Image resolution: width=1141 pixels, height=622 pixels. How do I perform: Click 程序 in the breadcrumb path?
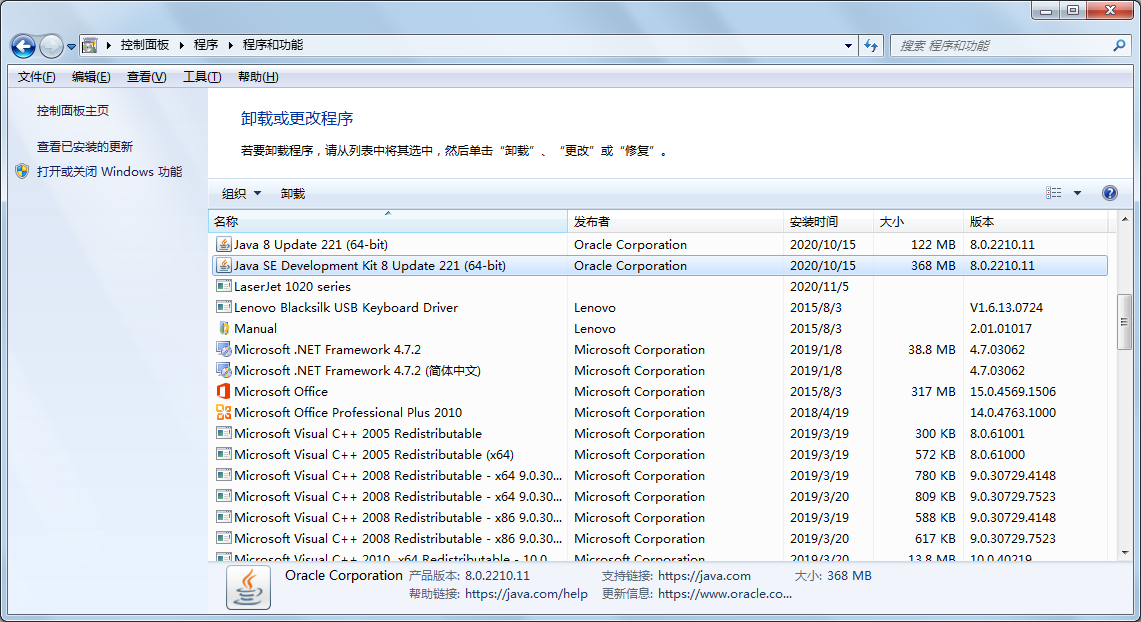(x=206, y=45)
